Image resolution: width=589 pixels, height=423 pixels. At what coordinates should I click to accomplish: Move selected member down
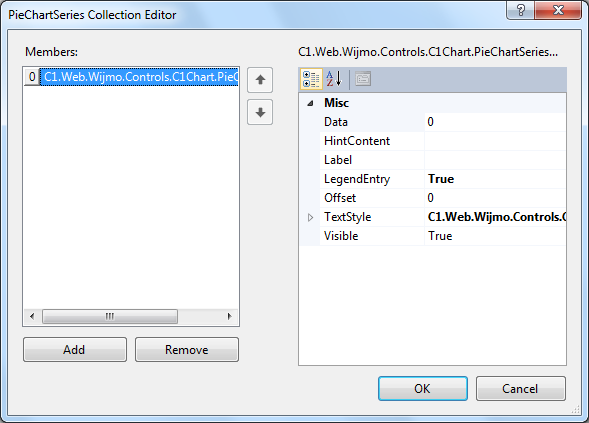pyautogui.click(x=260, y=112)
